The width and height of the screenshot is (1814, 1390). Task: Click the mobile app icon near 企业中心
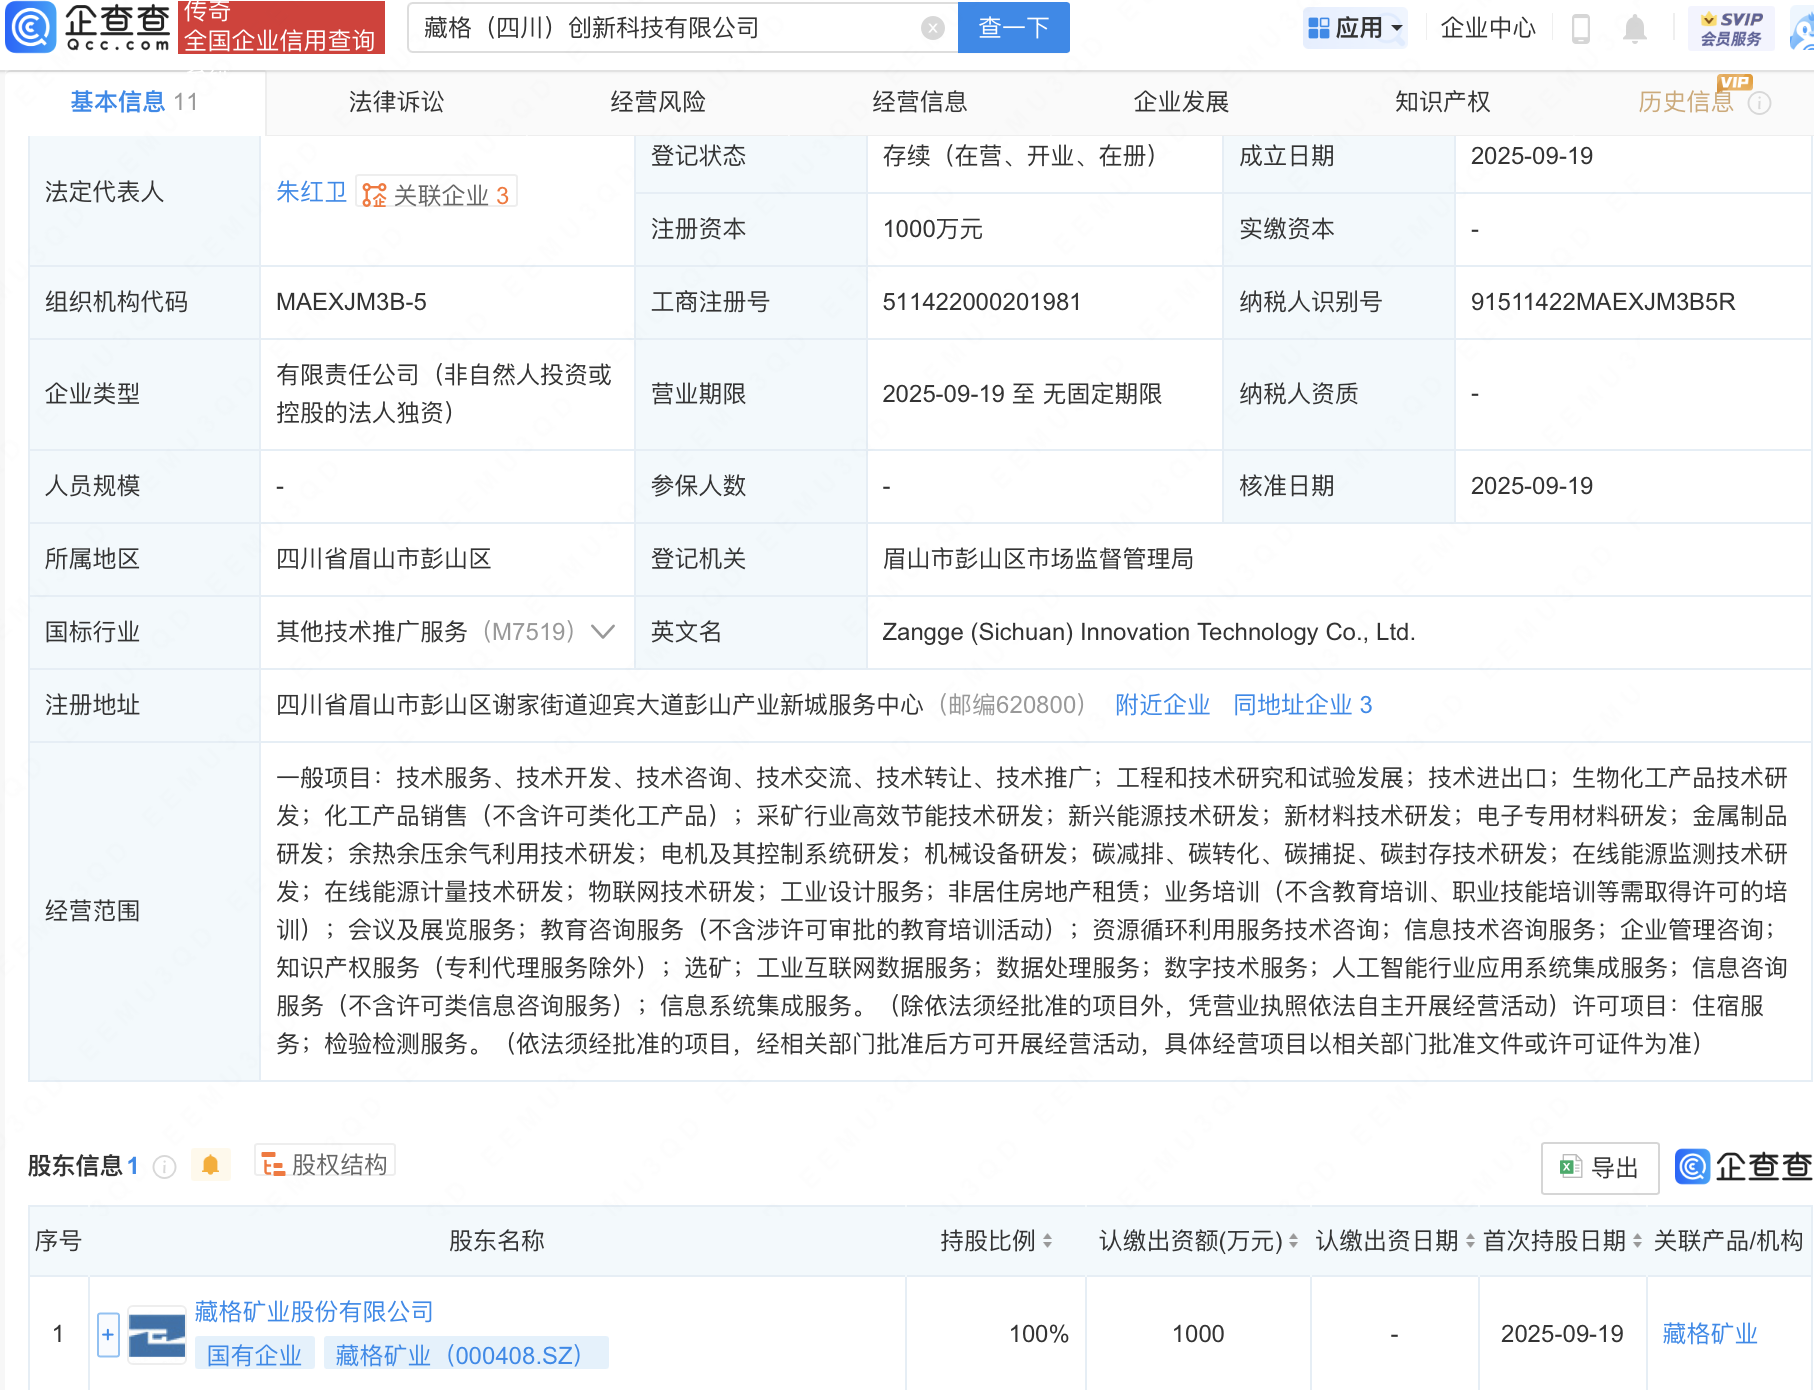pos(1581,28)
